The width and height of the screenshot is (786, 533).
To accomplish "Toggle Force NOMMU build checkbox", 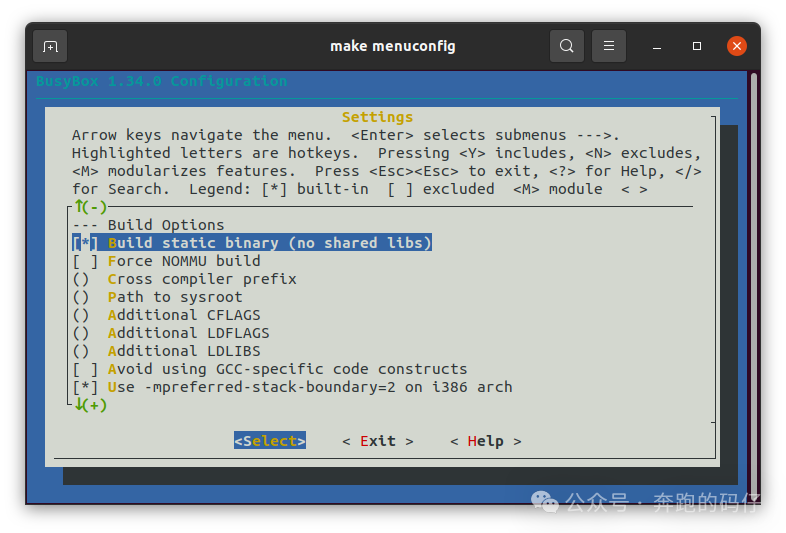I will [x=85, y=261].
